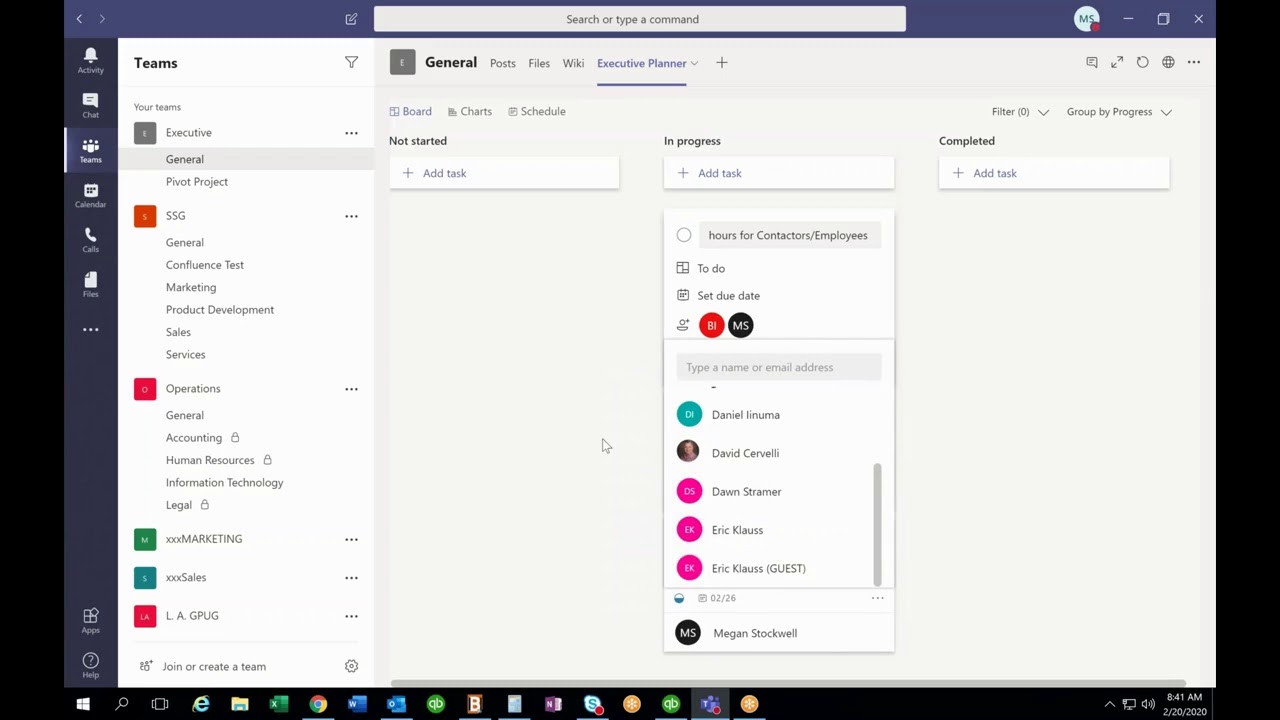Switch to the Schedule view

pyautogui.click(x=537, y=111)
